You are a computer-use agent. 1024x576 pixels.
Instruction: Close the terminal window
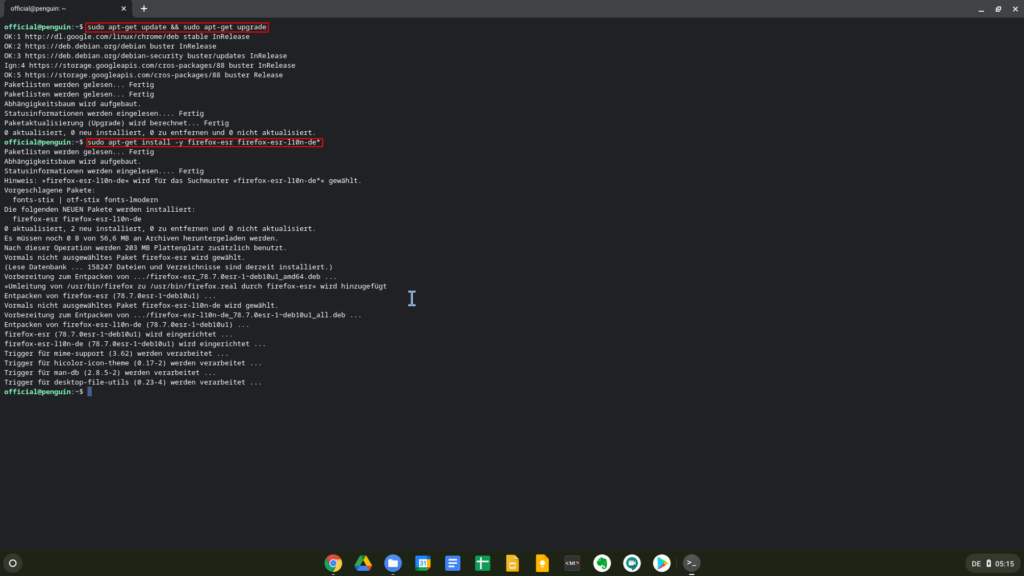point(1015,9)
